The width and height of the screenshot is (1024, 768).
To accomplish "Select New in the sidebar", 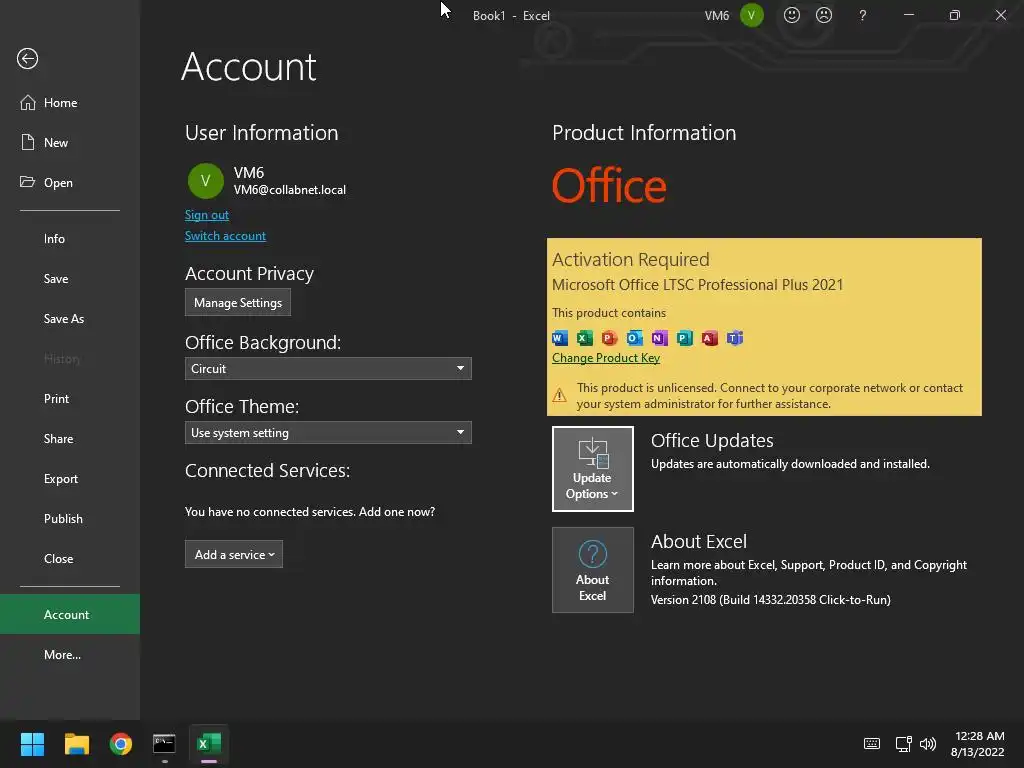I will 70,142.
